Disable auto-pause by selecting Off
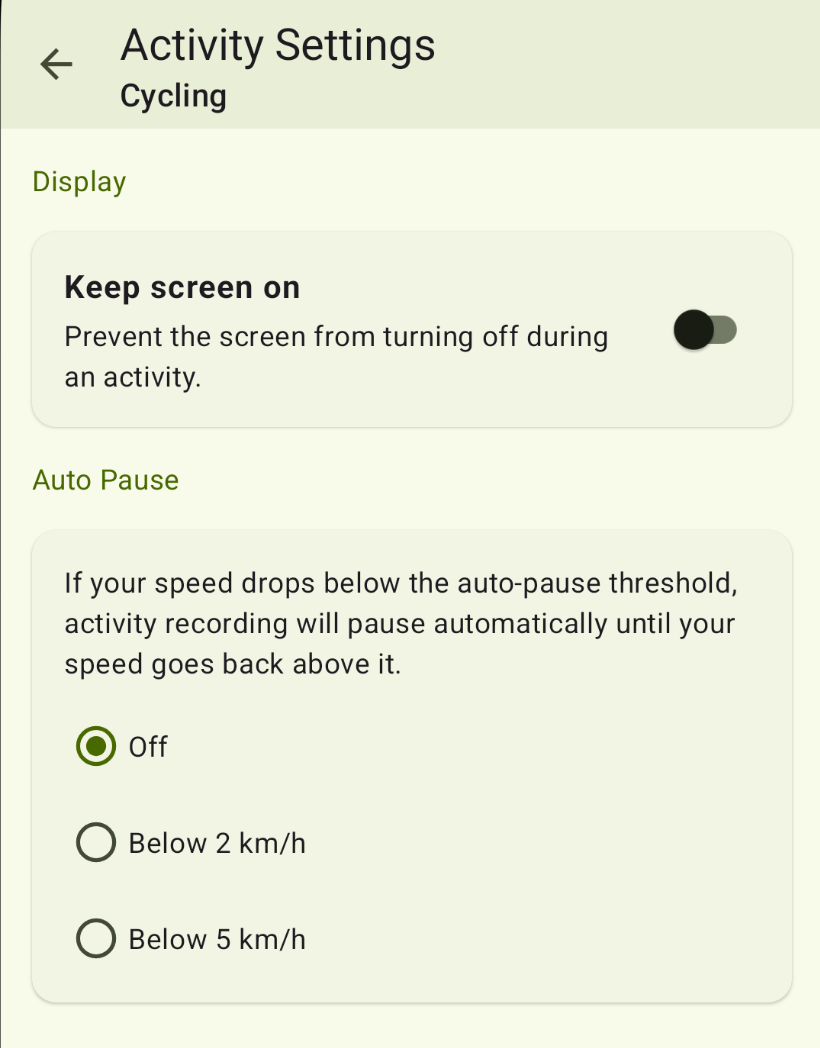This screenshot has width=820, height=1048. (95, 746)
